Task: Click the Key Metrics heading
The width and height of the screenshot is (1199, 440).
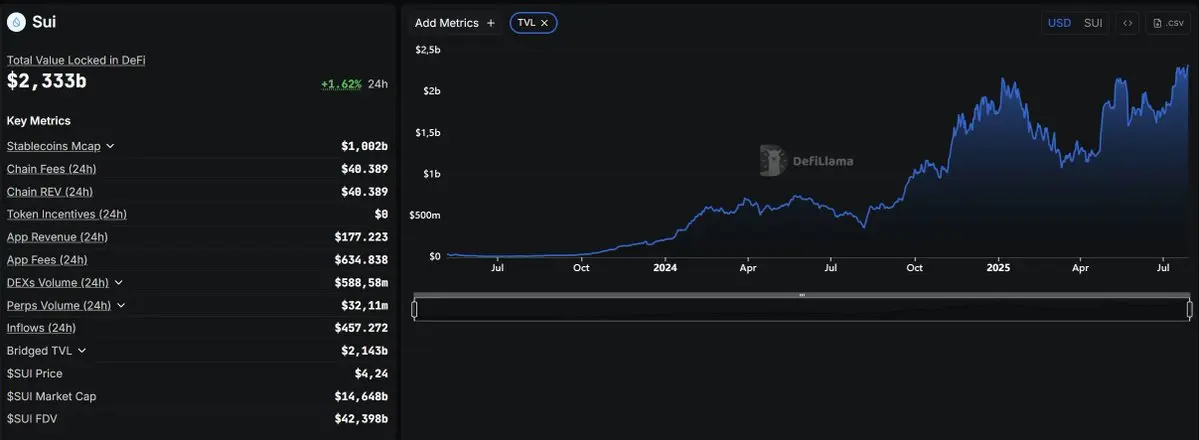Action: point(38,121)
